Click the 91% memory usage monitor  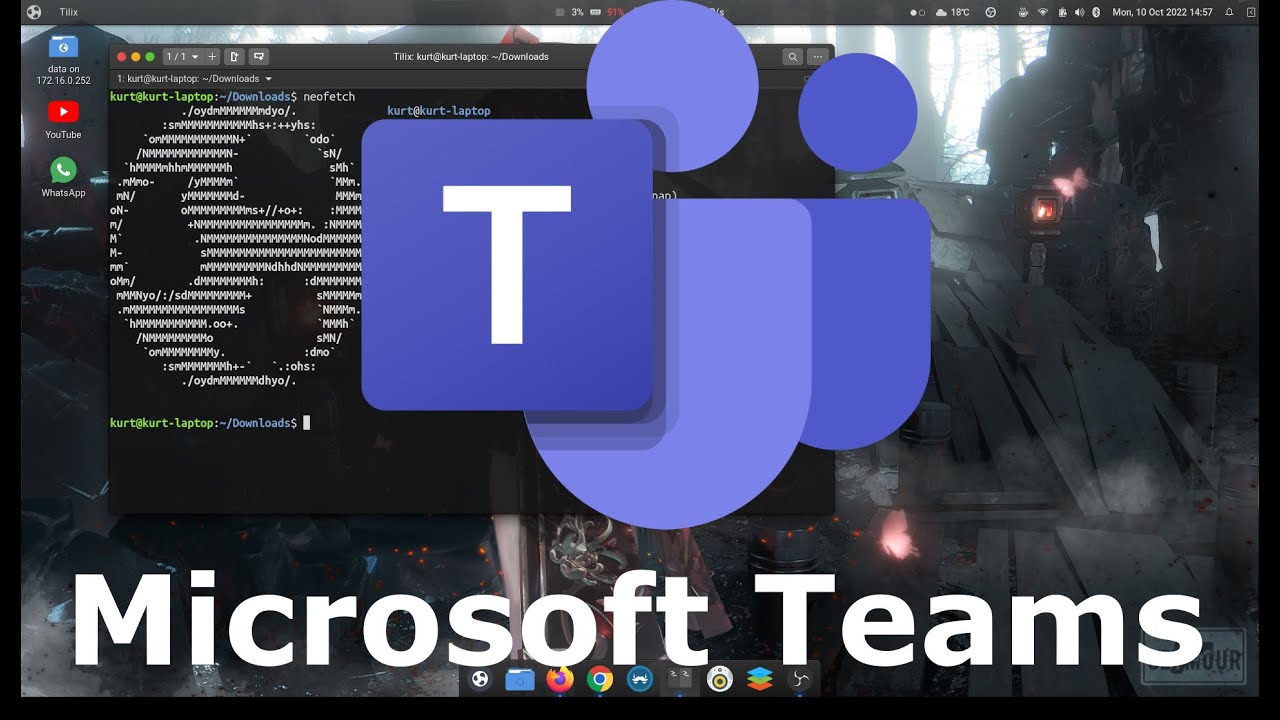tap(608, 12)
